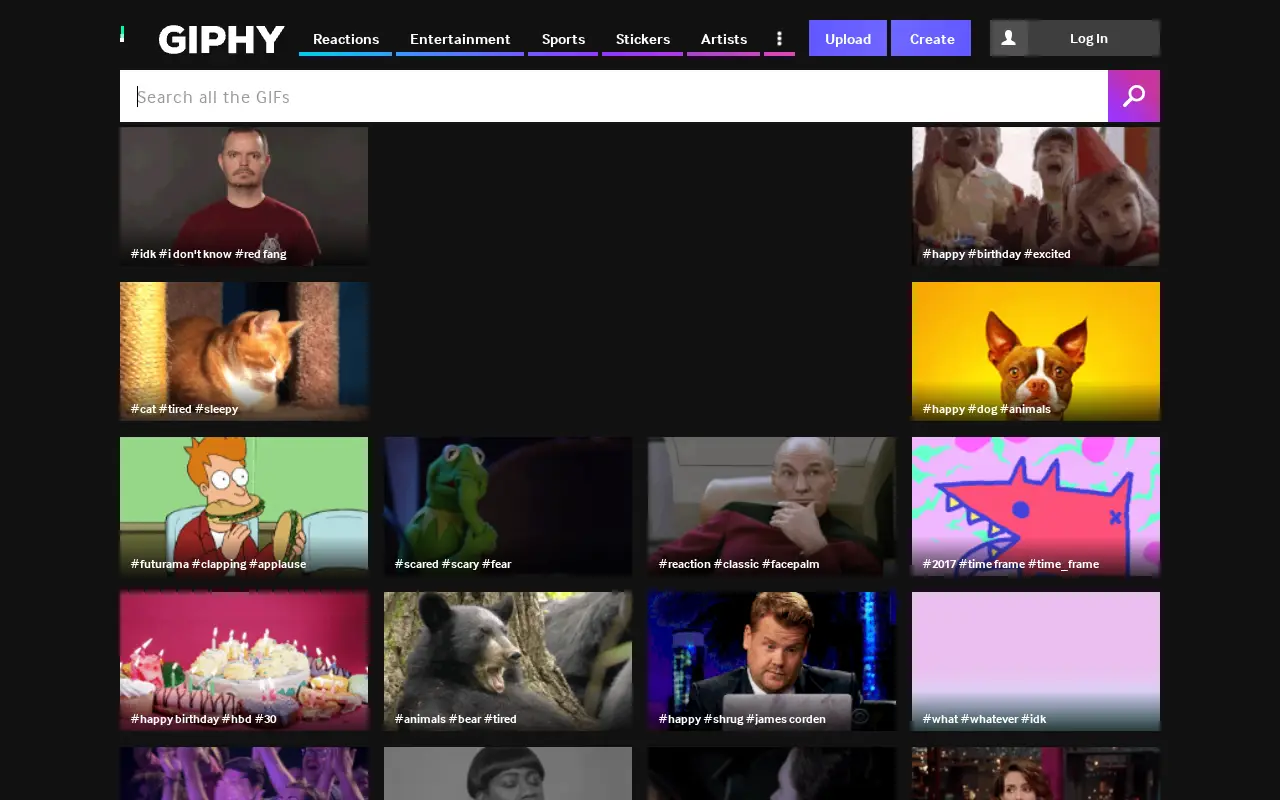
Task: Click the Create button
Action: click(x=931, y=38)
